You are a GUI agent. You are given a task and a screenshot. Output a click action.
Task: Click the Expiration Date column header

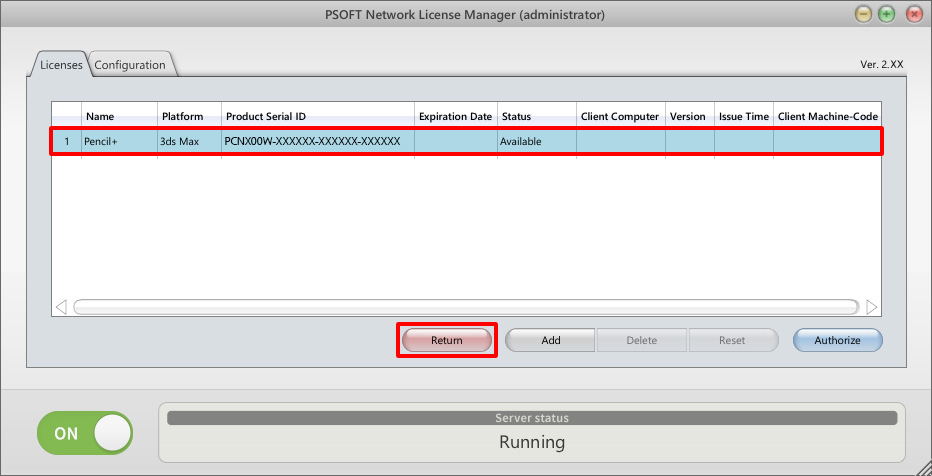pos(455,116)
